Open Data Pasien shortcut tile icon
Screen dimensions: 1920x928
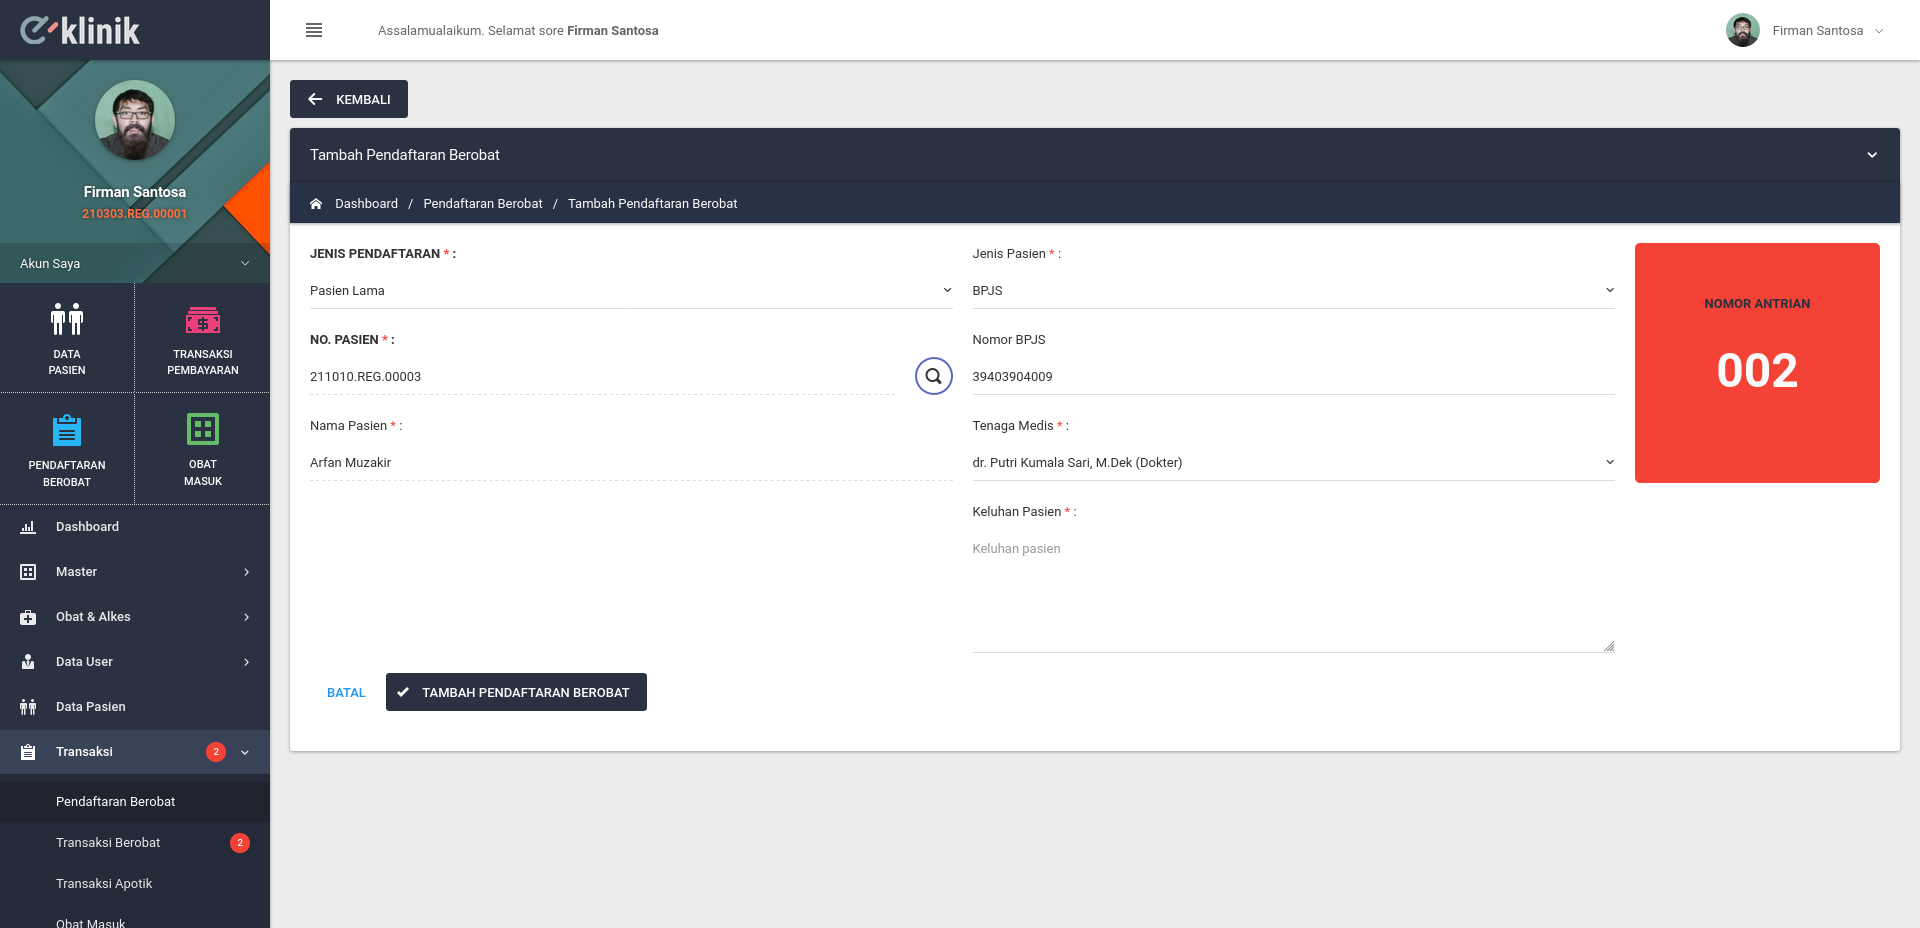click(67, 319)
